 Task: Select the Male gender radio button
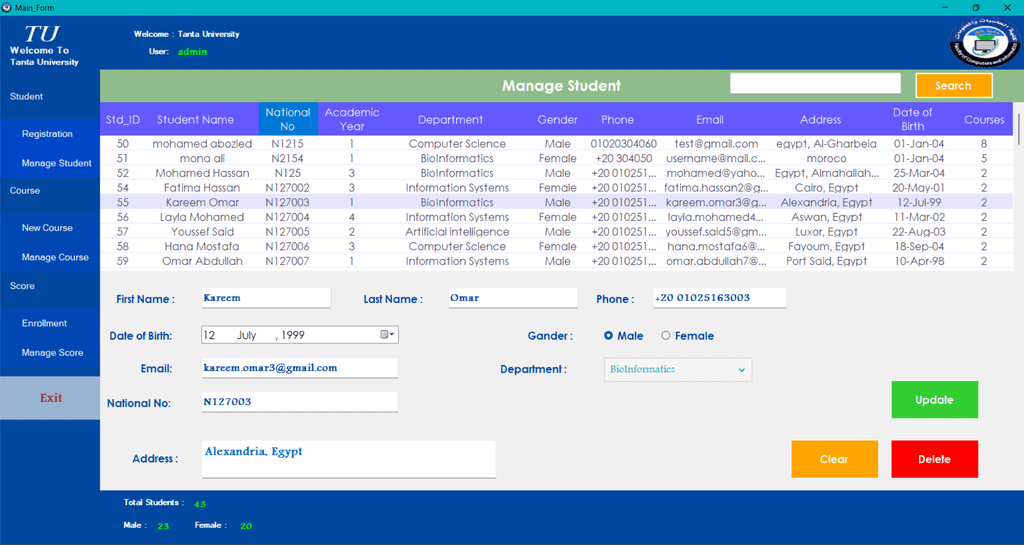[609, 336]
